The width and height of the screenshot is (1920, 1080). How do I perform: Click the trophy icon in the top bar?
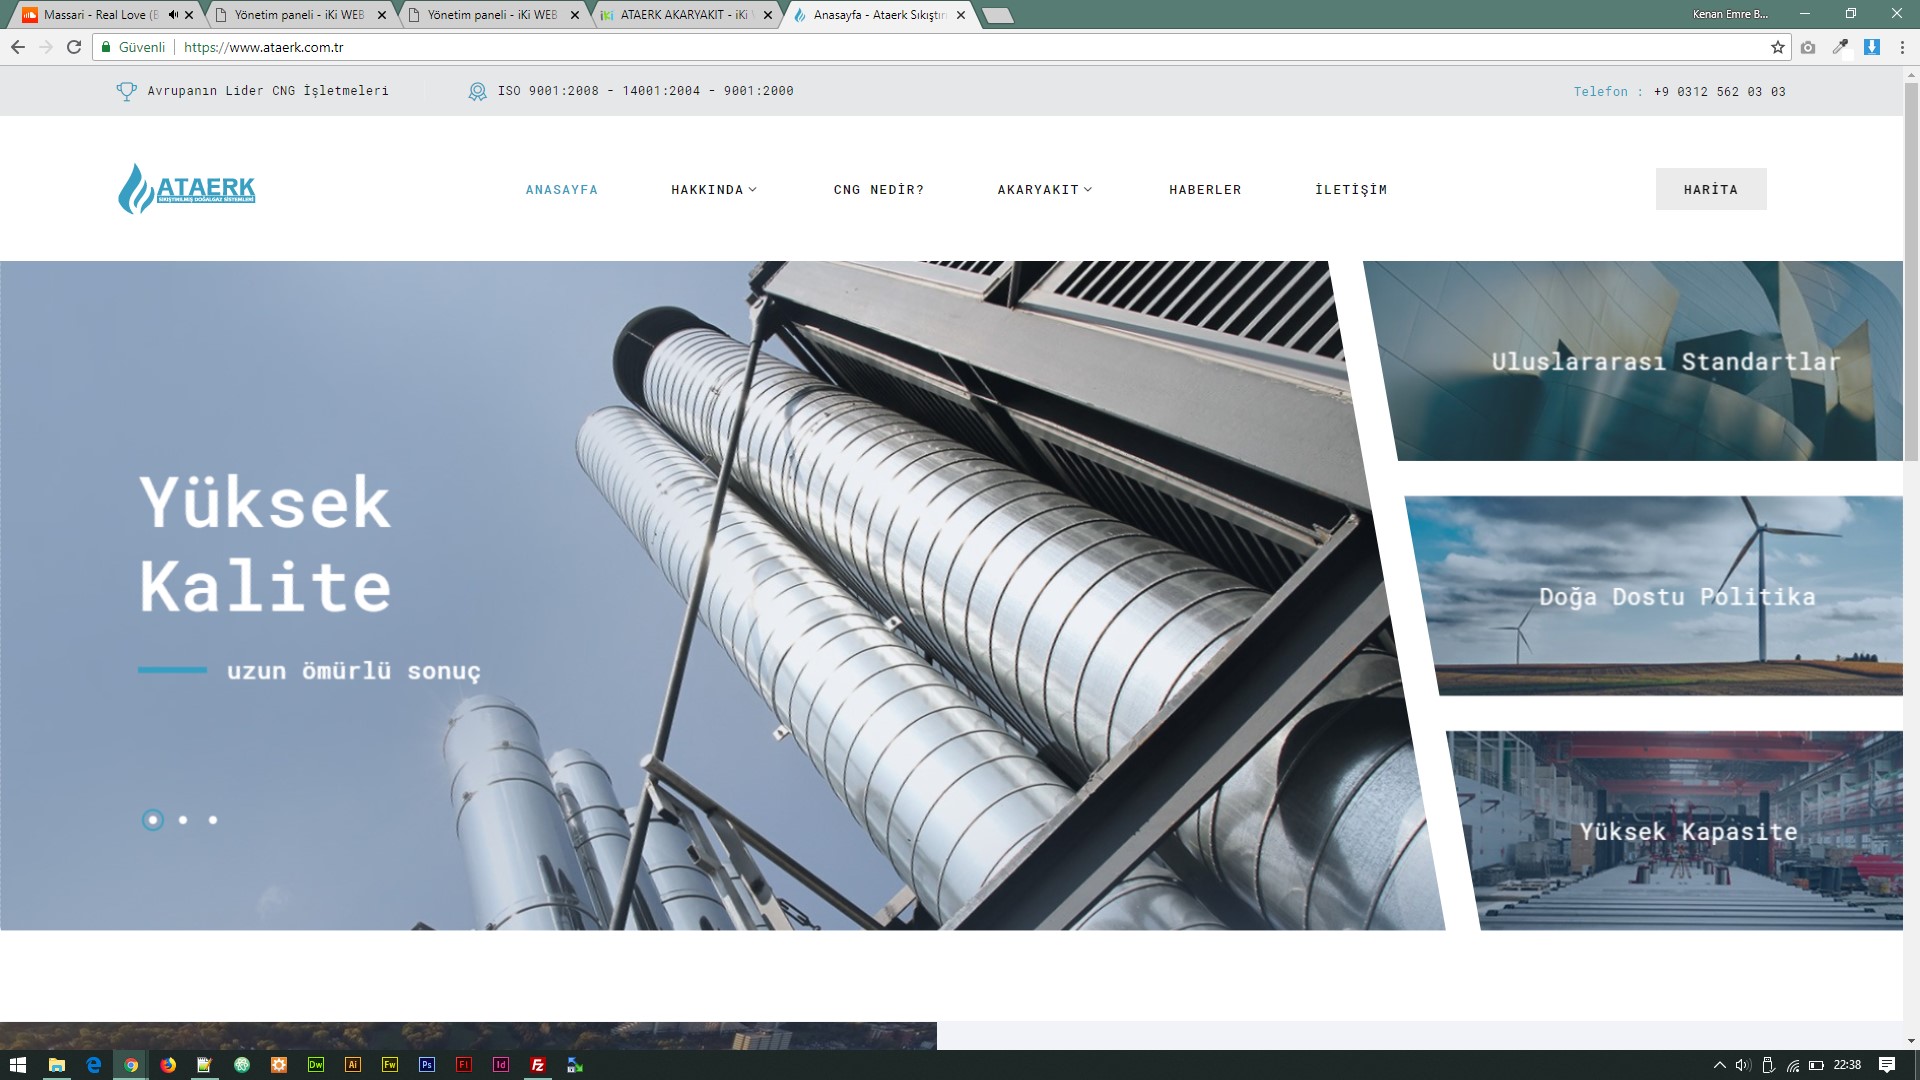pyautogui.click(x=126, y=91)
